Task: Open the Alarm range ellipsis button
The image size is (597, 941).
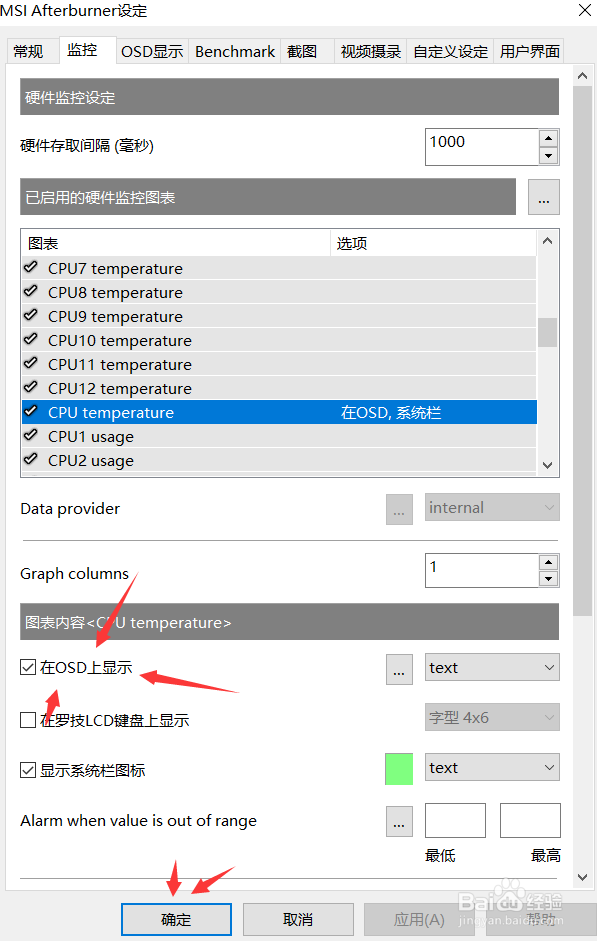Action: click(399, 822)
